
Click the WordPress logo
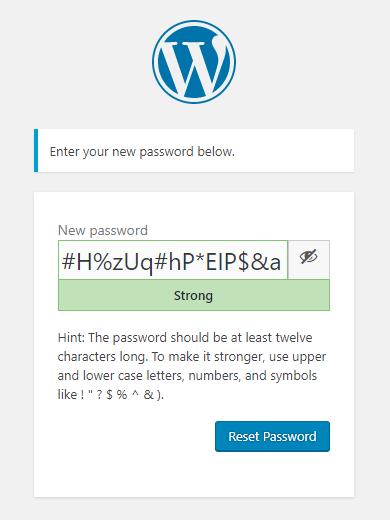[194, 62]
